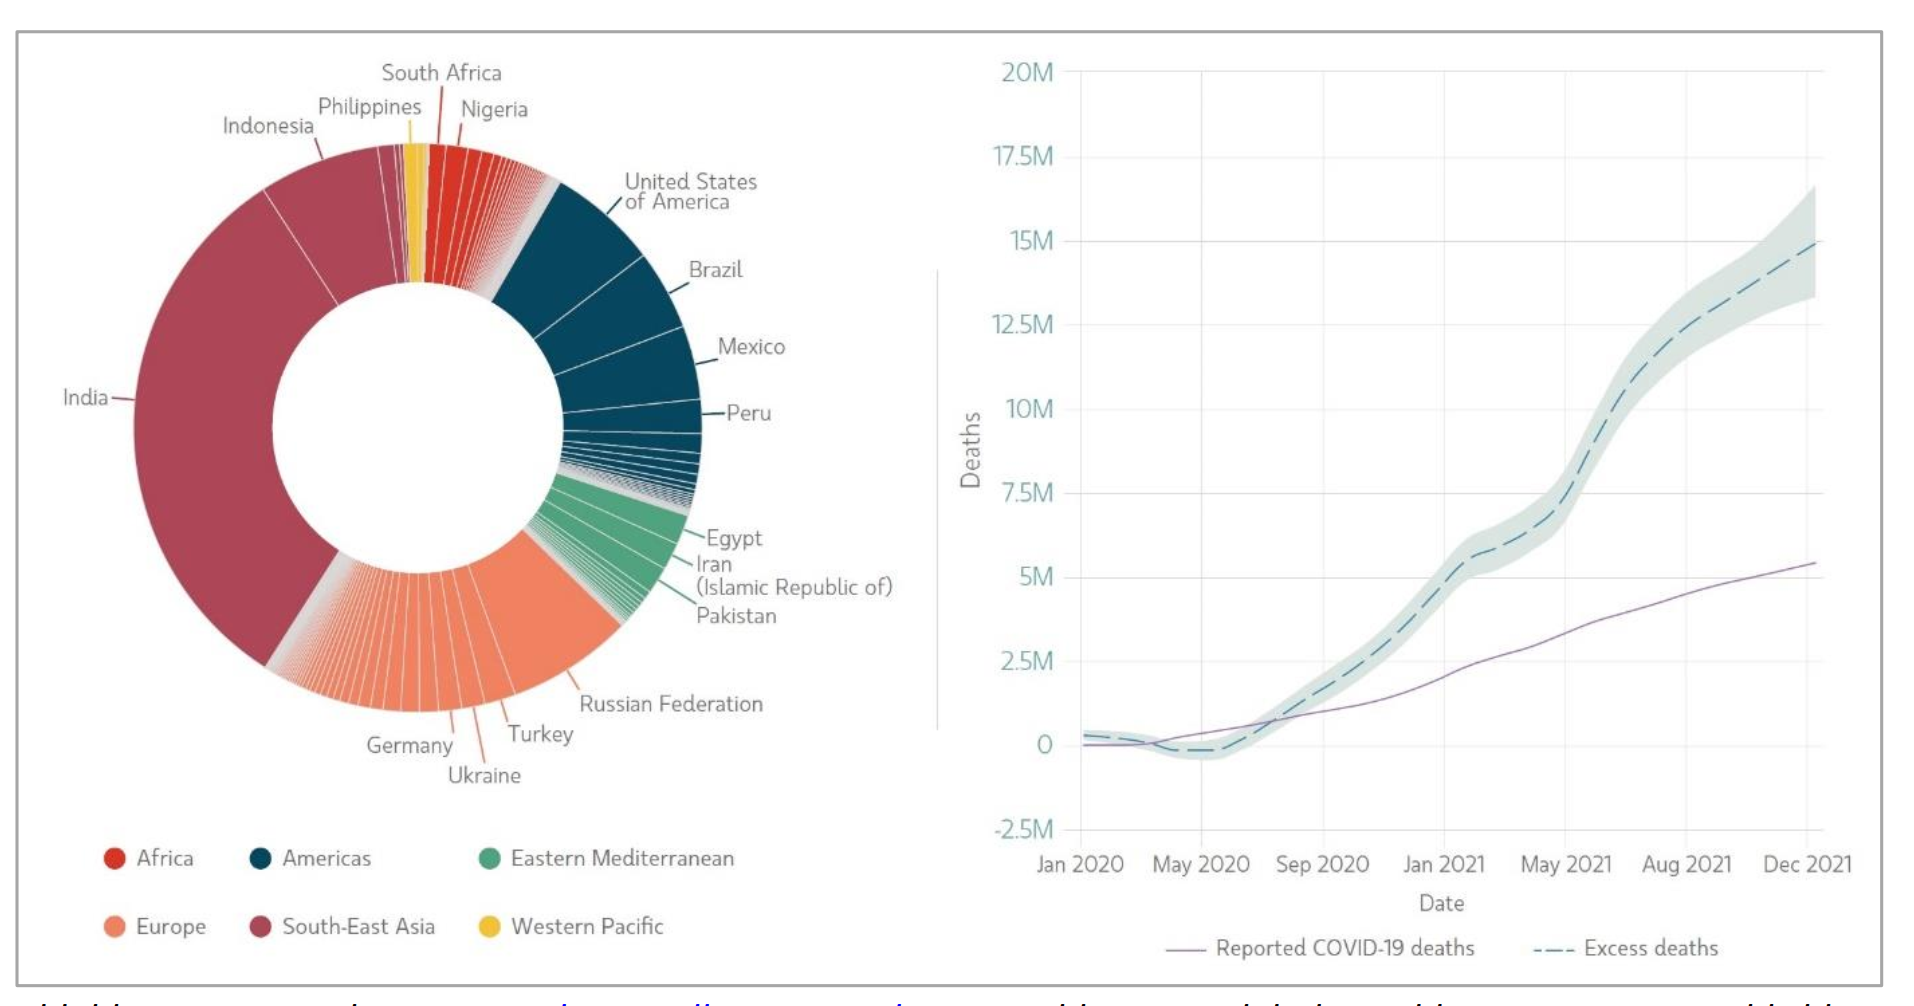Toggle the Eastern Mediterranean legend entry
The image size is (1914, 1006).
(492, 857)
